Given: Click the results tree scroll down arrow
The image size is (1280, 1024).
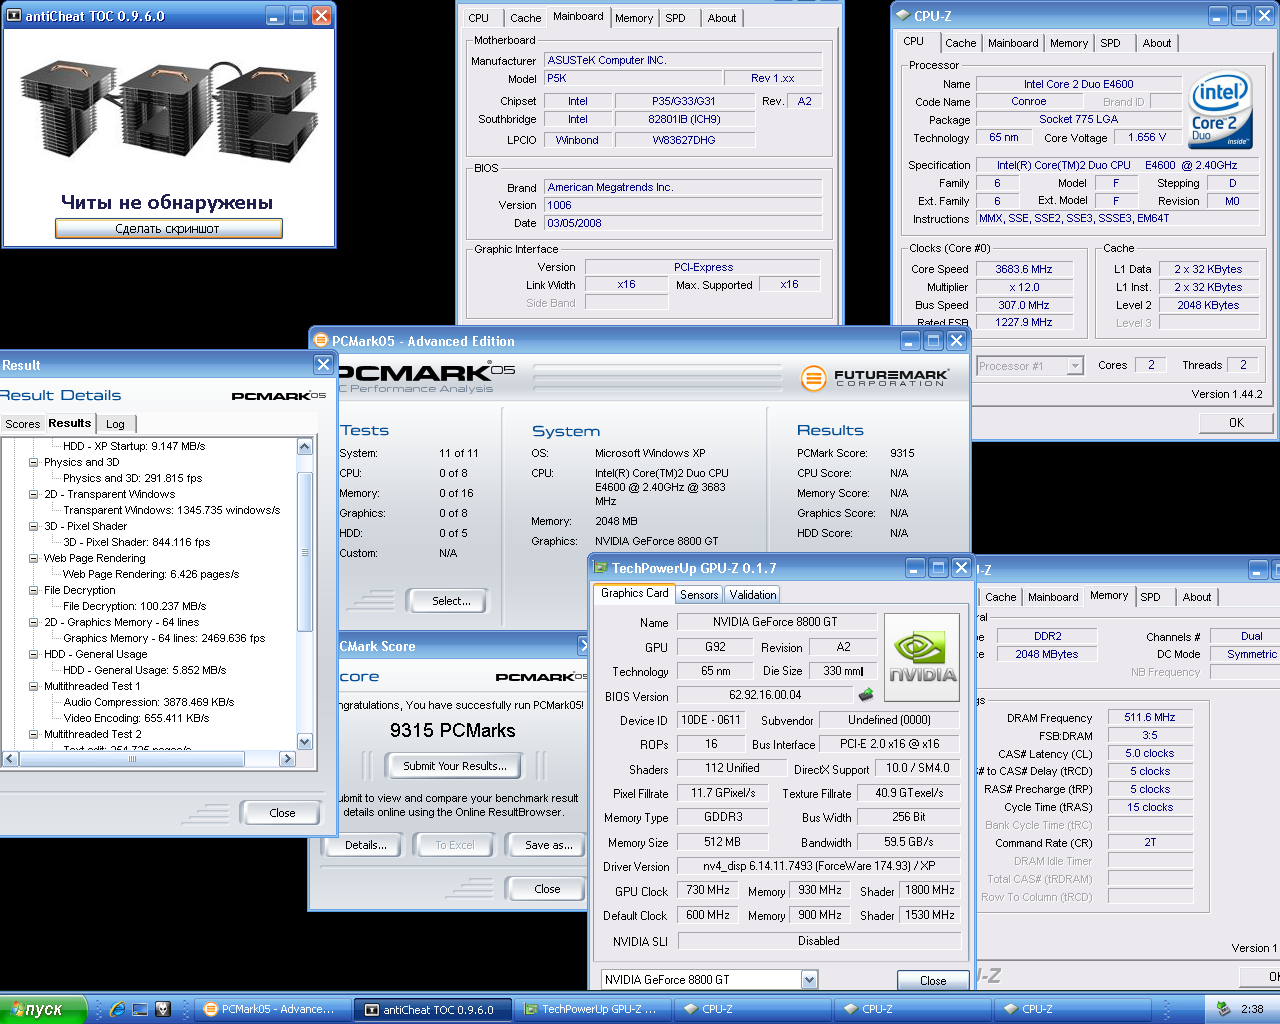Looking at the screenshot, I should (305, 741).
